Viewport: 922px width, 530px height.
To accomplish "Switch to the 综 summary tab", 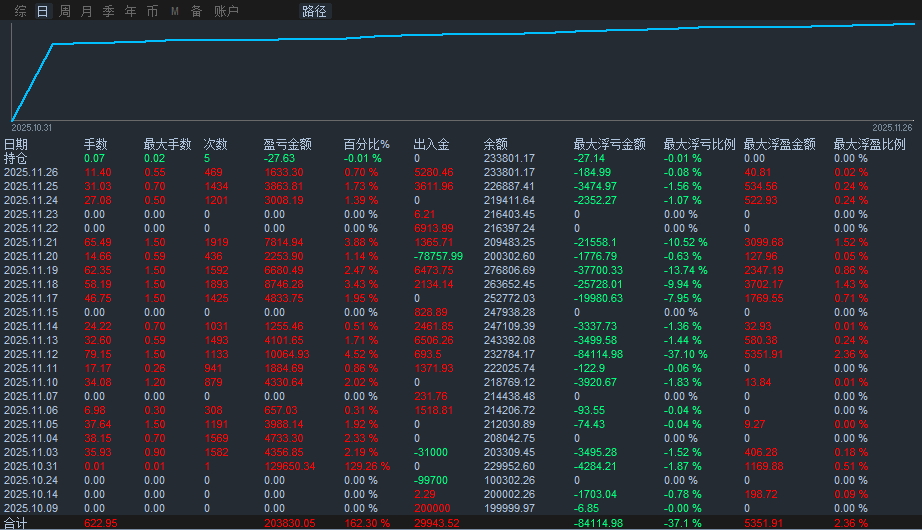I will pos(21,11).
